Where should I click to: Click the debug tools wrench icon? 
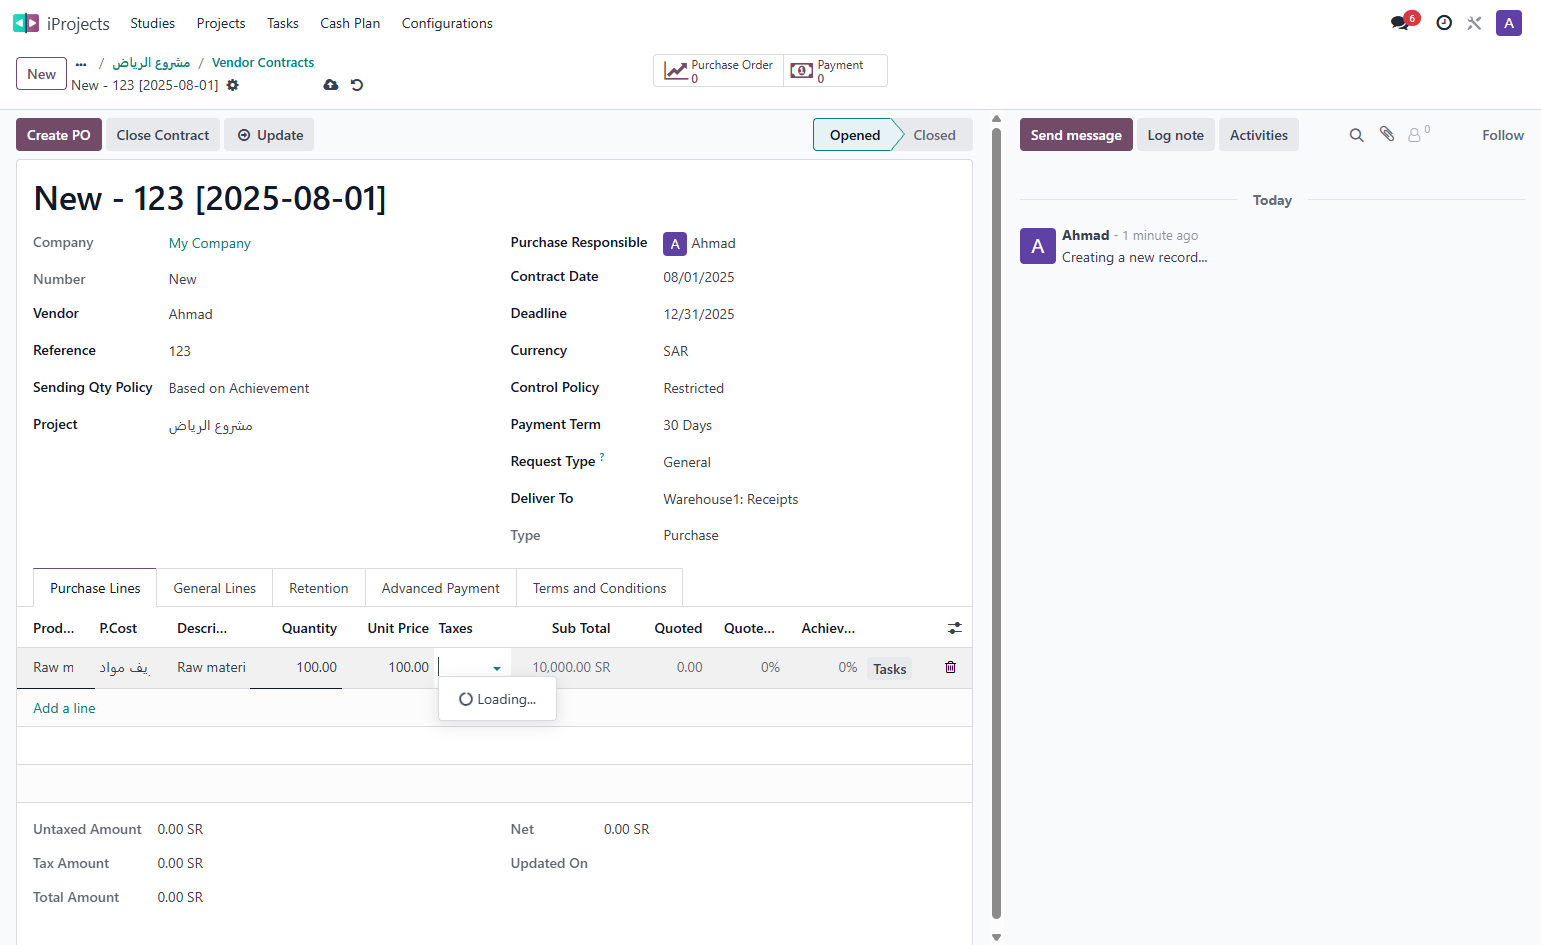pyautogui.click(x=1474, y=23)
